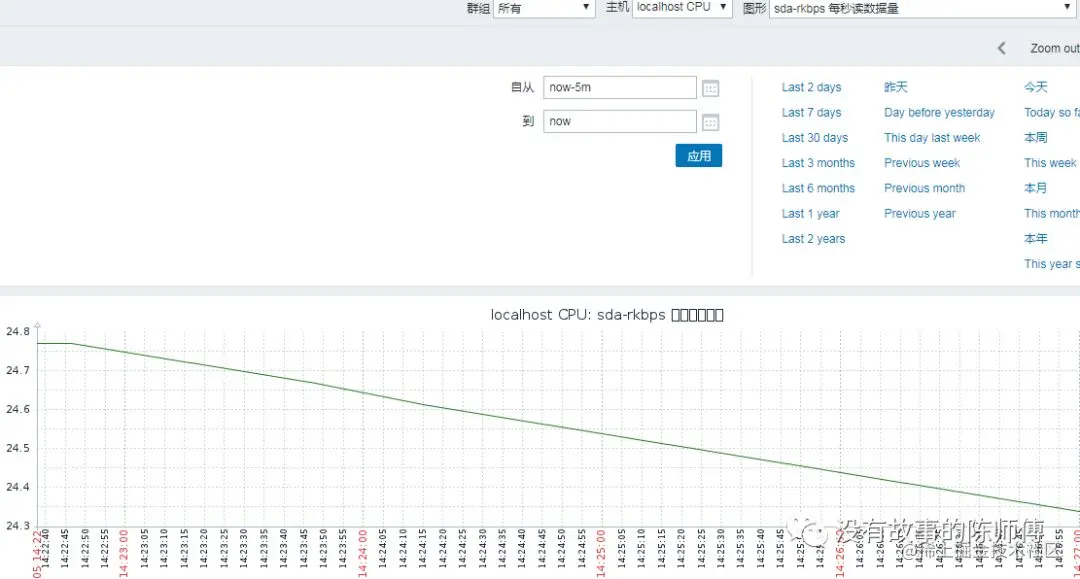1080x579 pixels.
Task: Select the Today so far range
Action: coord(1052,112)
